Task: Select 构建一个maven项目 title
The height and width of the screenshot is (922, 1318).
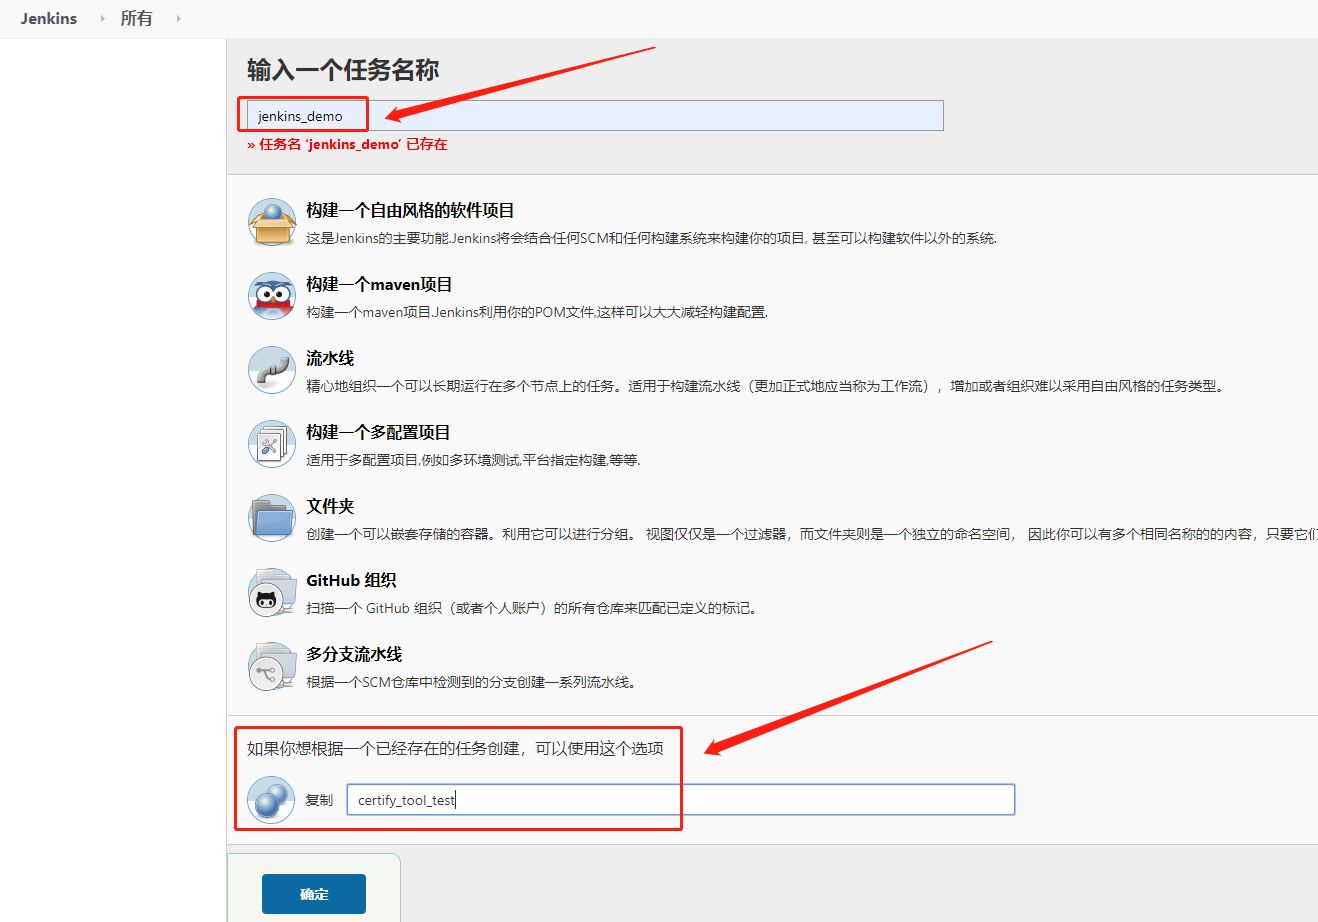Action: pyautogui.click(x=379, y=284)
